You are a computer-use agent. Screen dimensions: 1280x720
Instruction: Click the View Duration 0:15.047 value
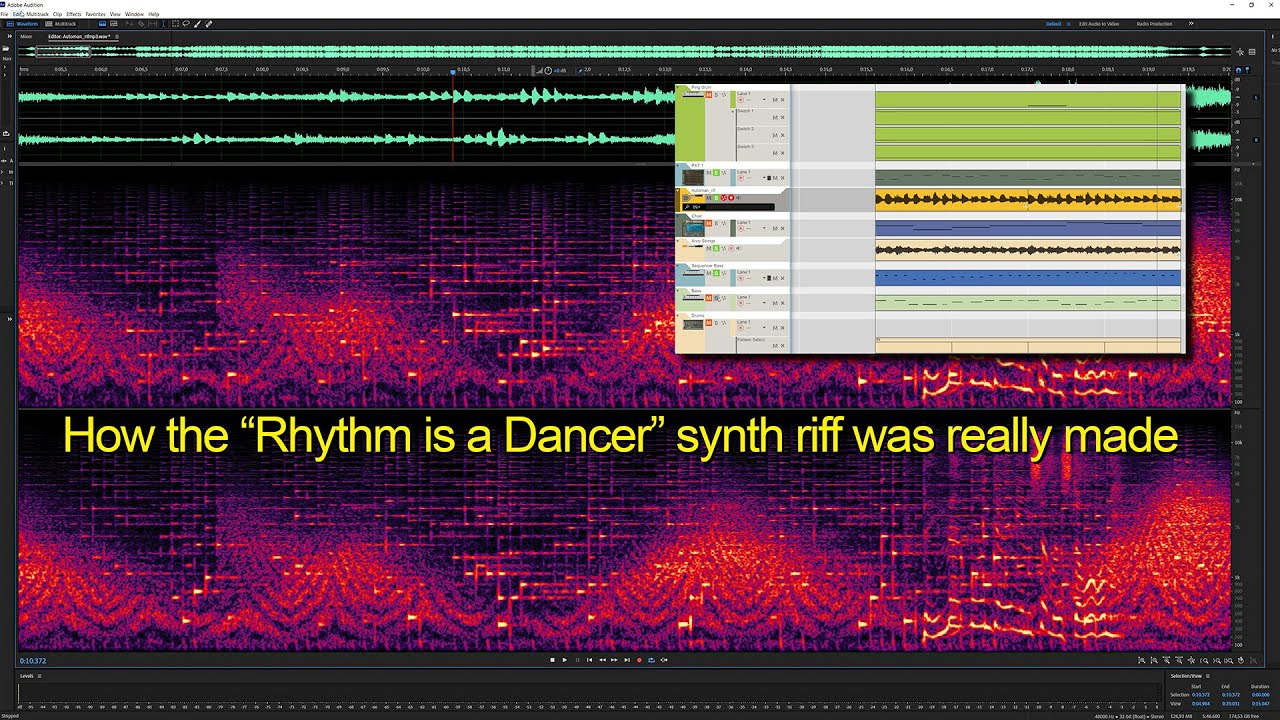(1260, 704)
